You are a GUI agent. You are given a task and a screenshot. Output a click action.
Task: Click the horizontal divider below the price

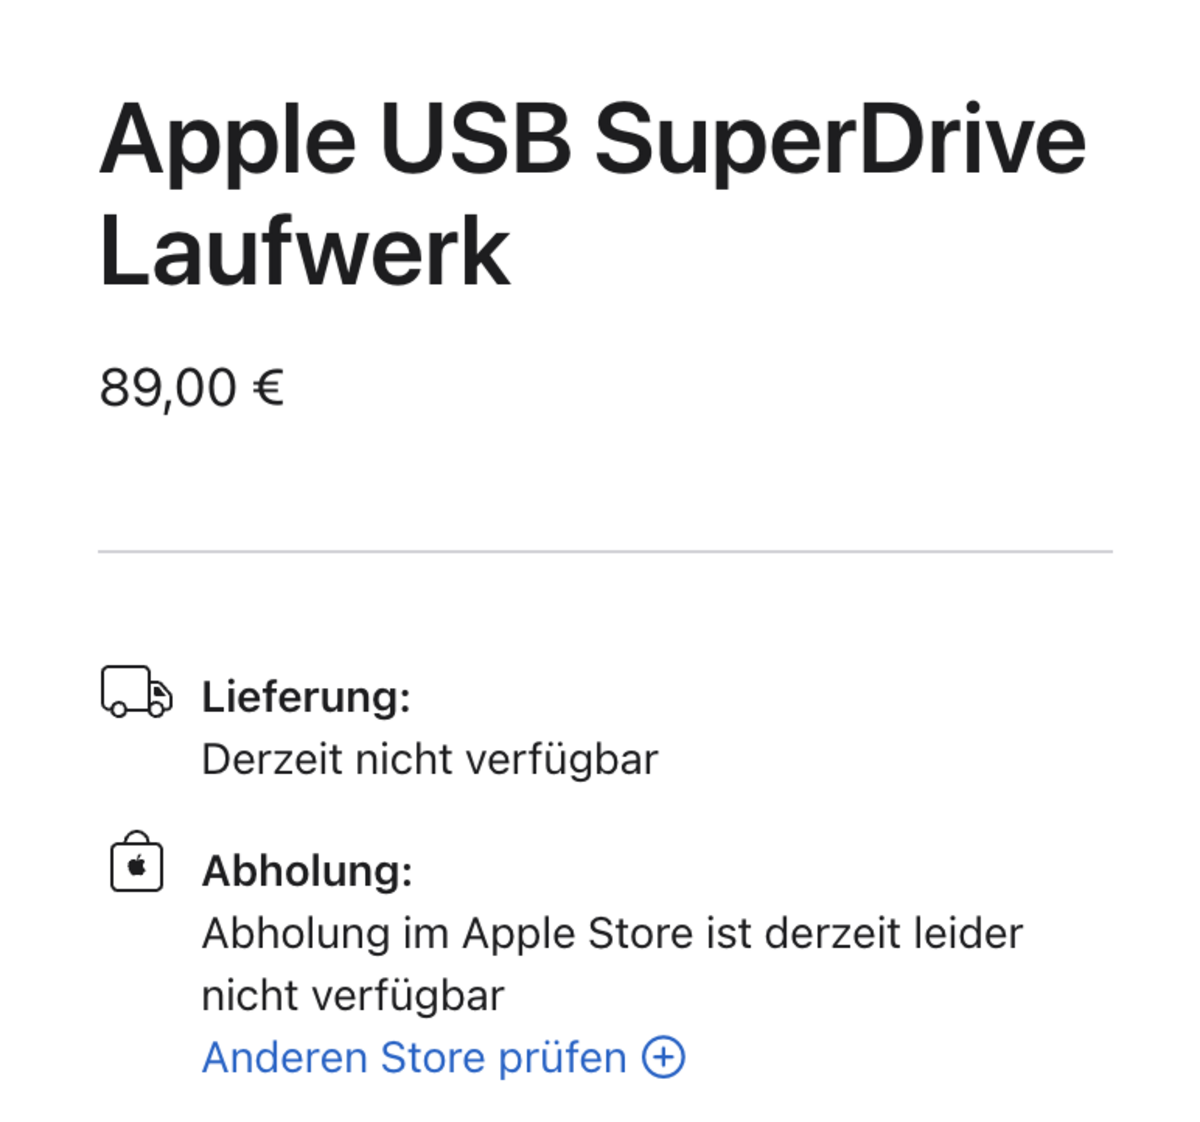pos(605,551)
